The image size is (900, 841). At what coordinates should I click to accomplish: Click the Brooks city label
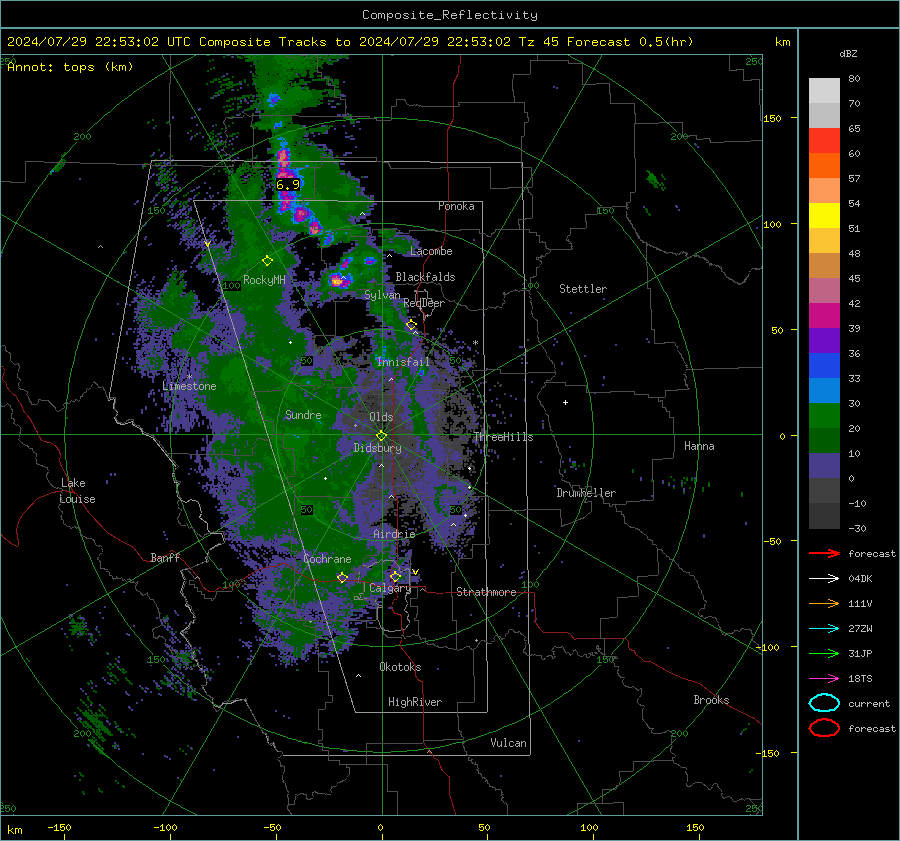711,700
